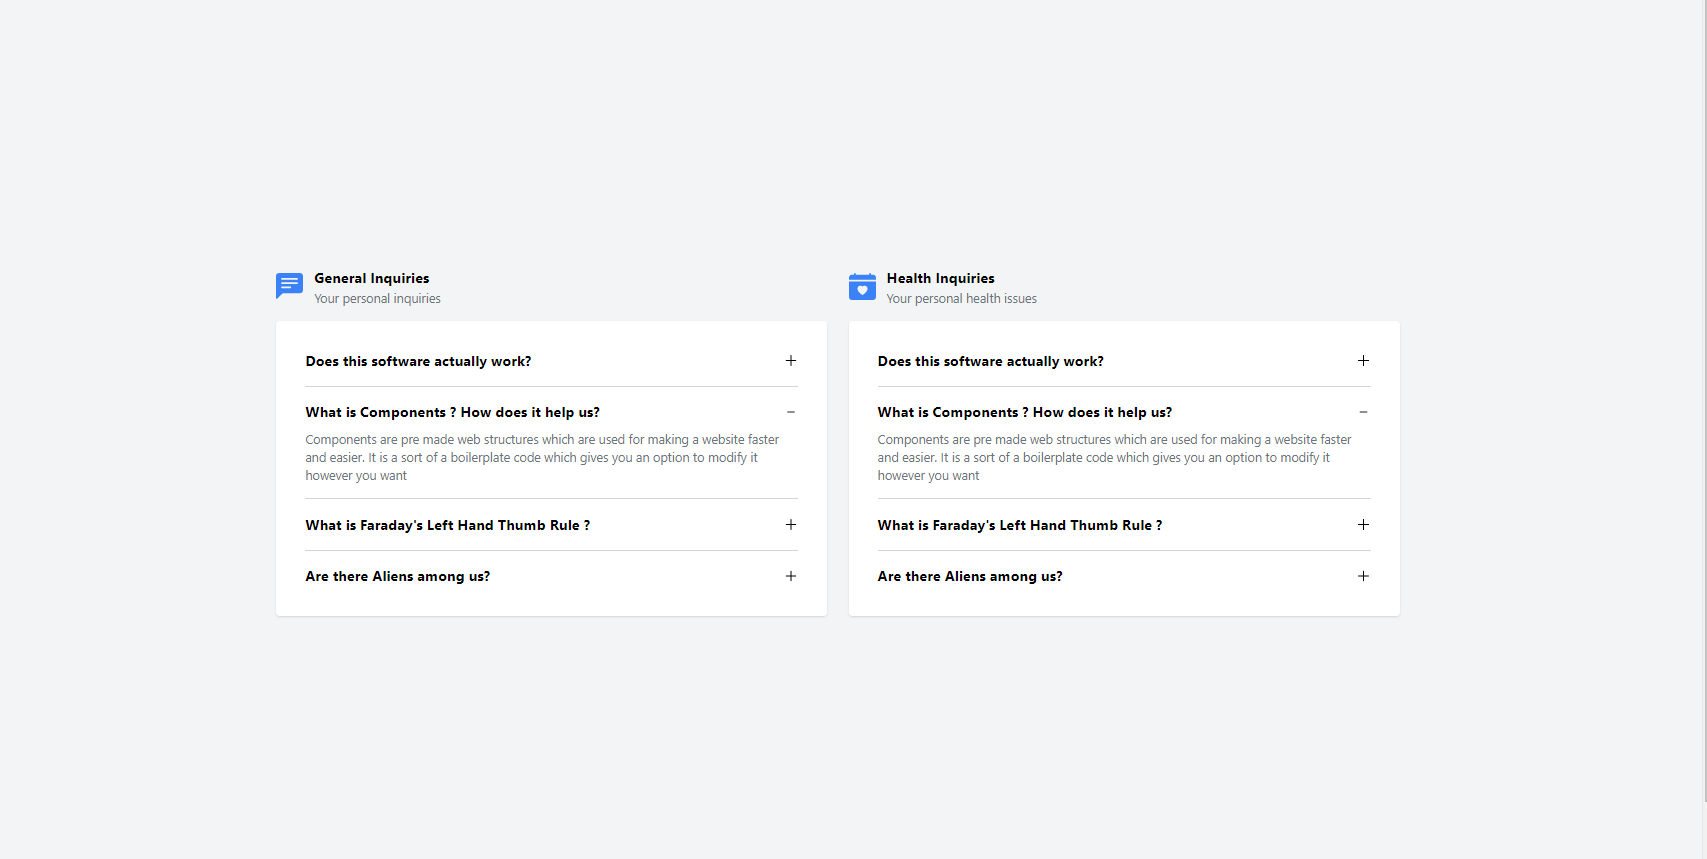Screen dimensions: 1707x859
Task: Click the plus icon beside 'Does this software actually work?' in Health Inquiries
Action: pyautogui.click(x=1363, y=361)
